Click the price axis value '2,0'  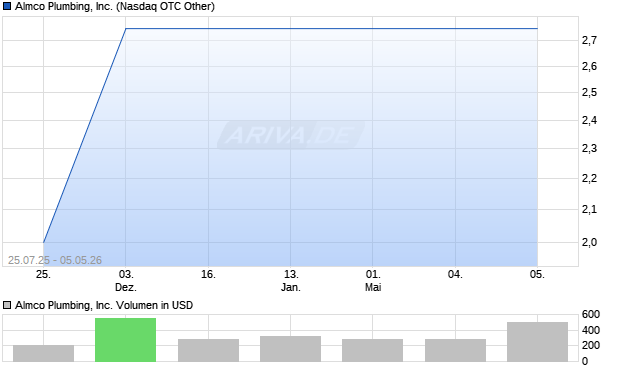[589, 242]
